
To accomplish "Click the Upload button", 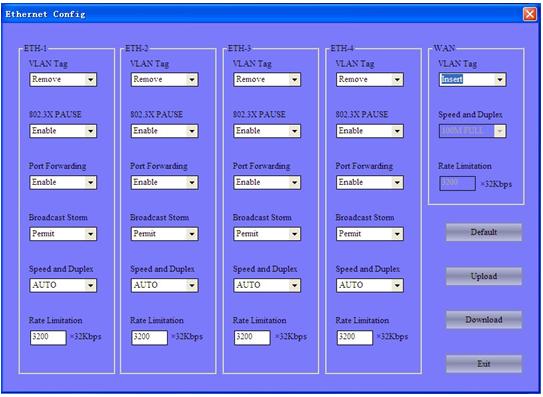I will [x=483, y=276].
